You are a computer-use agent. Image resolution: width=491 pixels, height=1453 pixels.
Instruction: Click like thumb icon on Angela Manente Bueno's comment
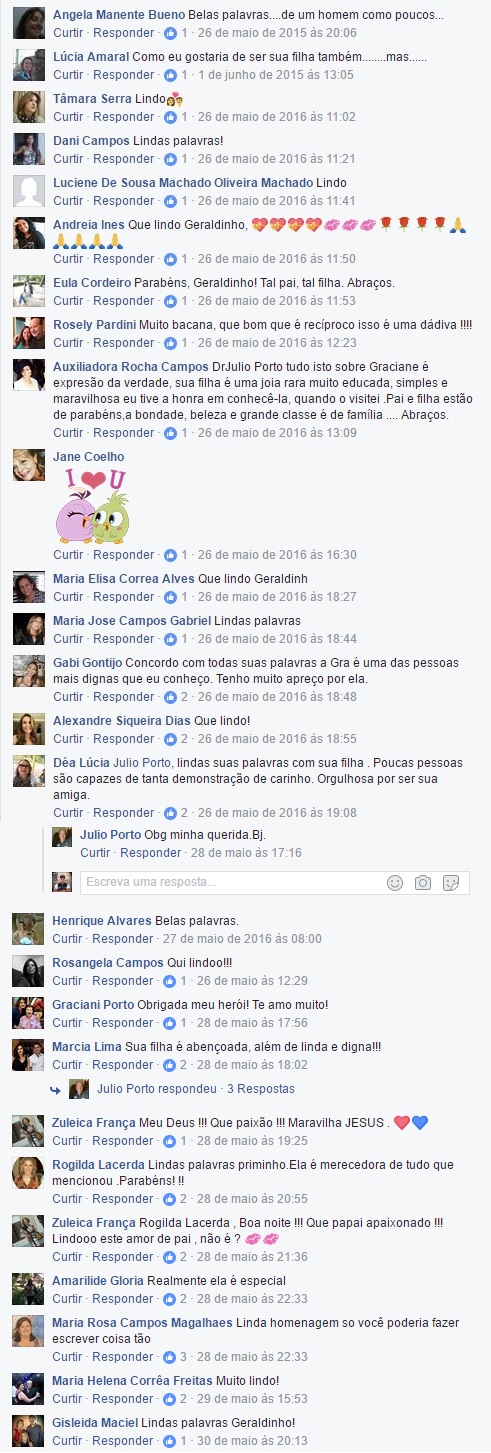[170, 33]
